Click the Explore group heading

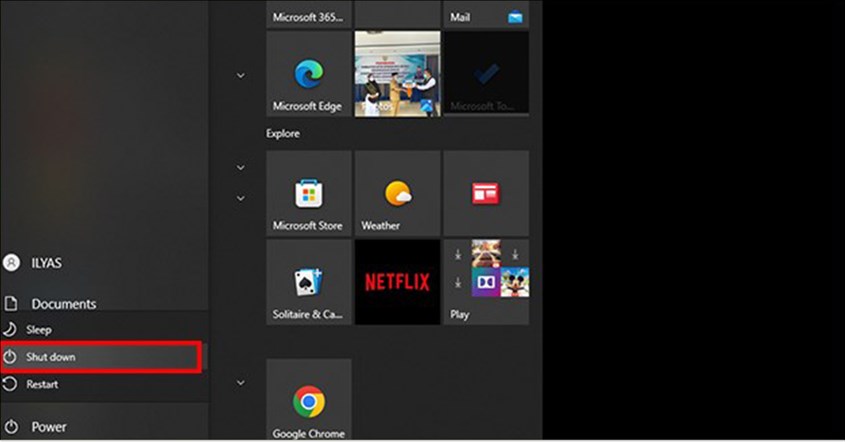tap(283, 134)
